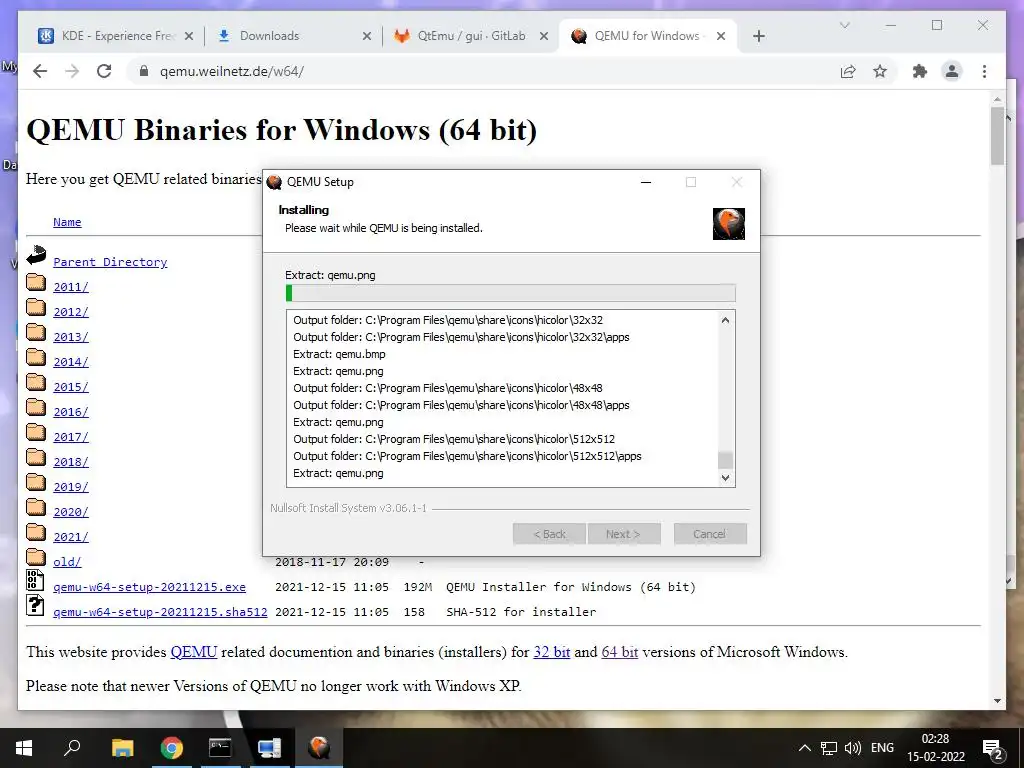Click the installer progress bar

click(511, 293)
